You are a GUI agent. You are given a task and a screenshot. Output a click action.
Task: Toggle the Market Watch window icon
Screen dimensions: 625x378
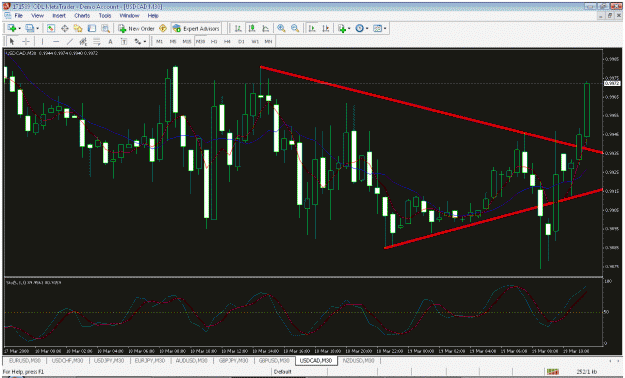pyautogui.click(x=51, y=28)
